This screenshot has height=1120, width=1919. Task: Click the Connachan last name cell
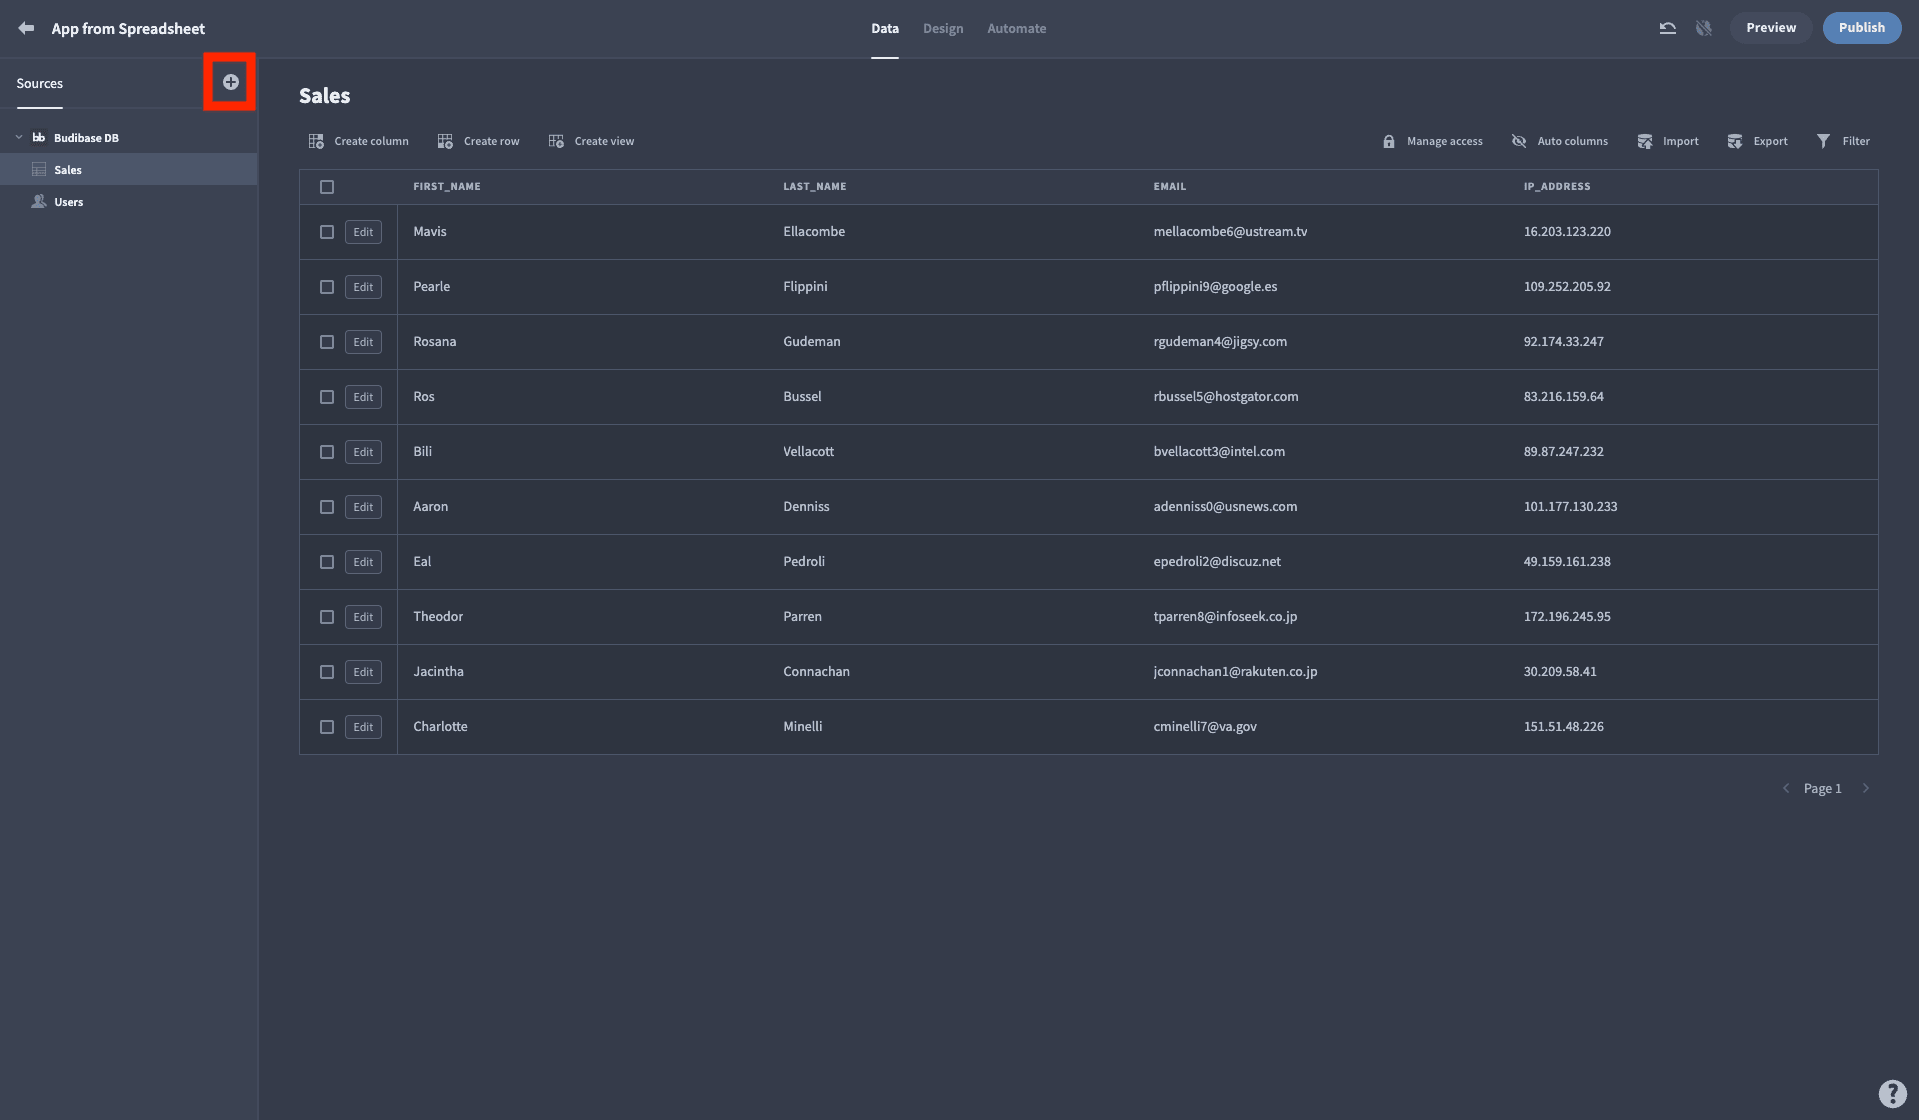(x=816, y=671)
